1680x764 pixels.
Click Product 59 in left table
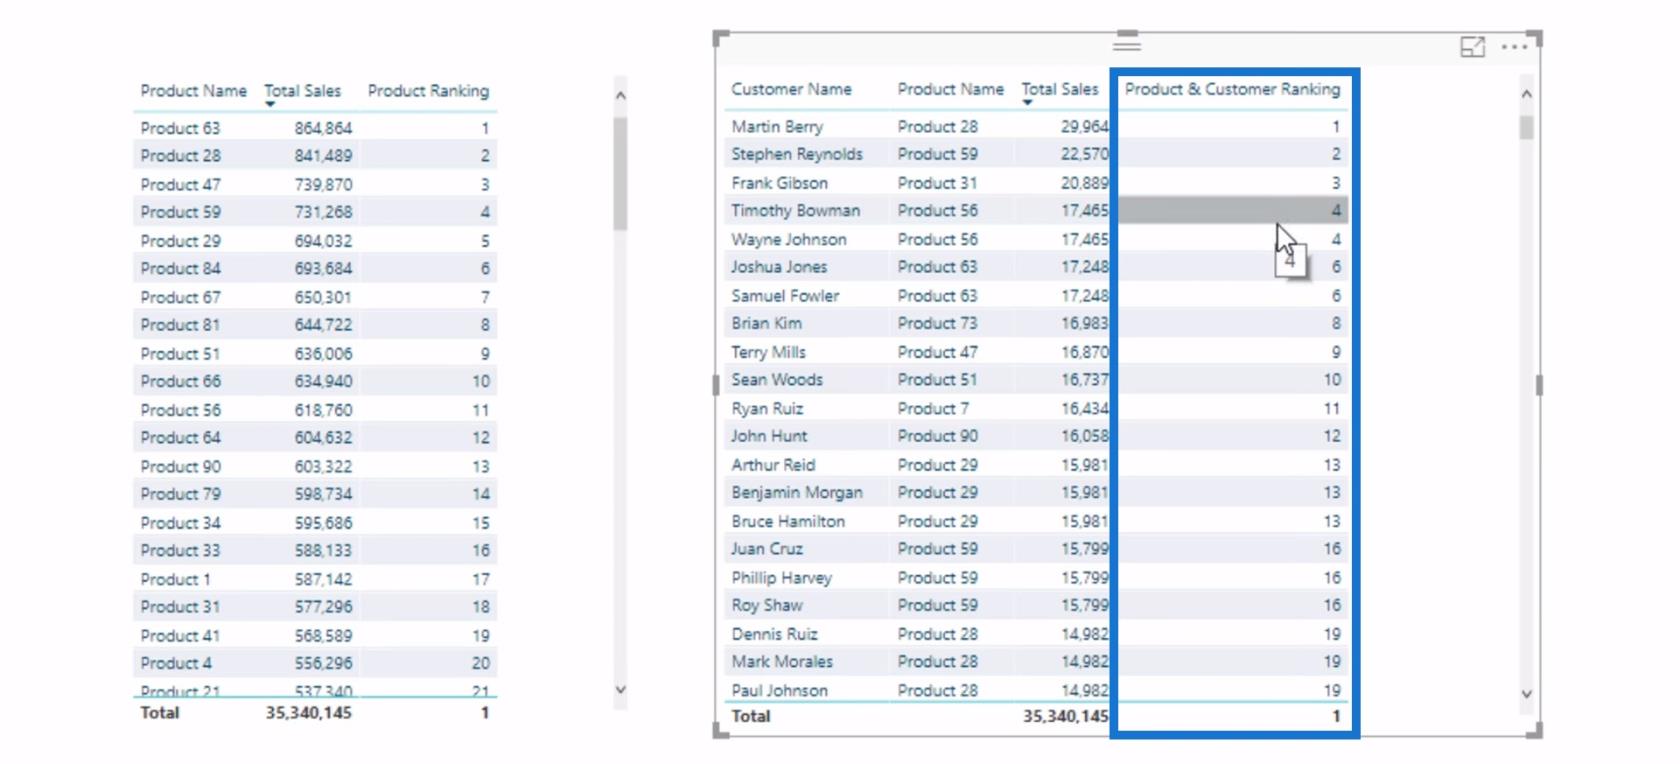[180, 212]
